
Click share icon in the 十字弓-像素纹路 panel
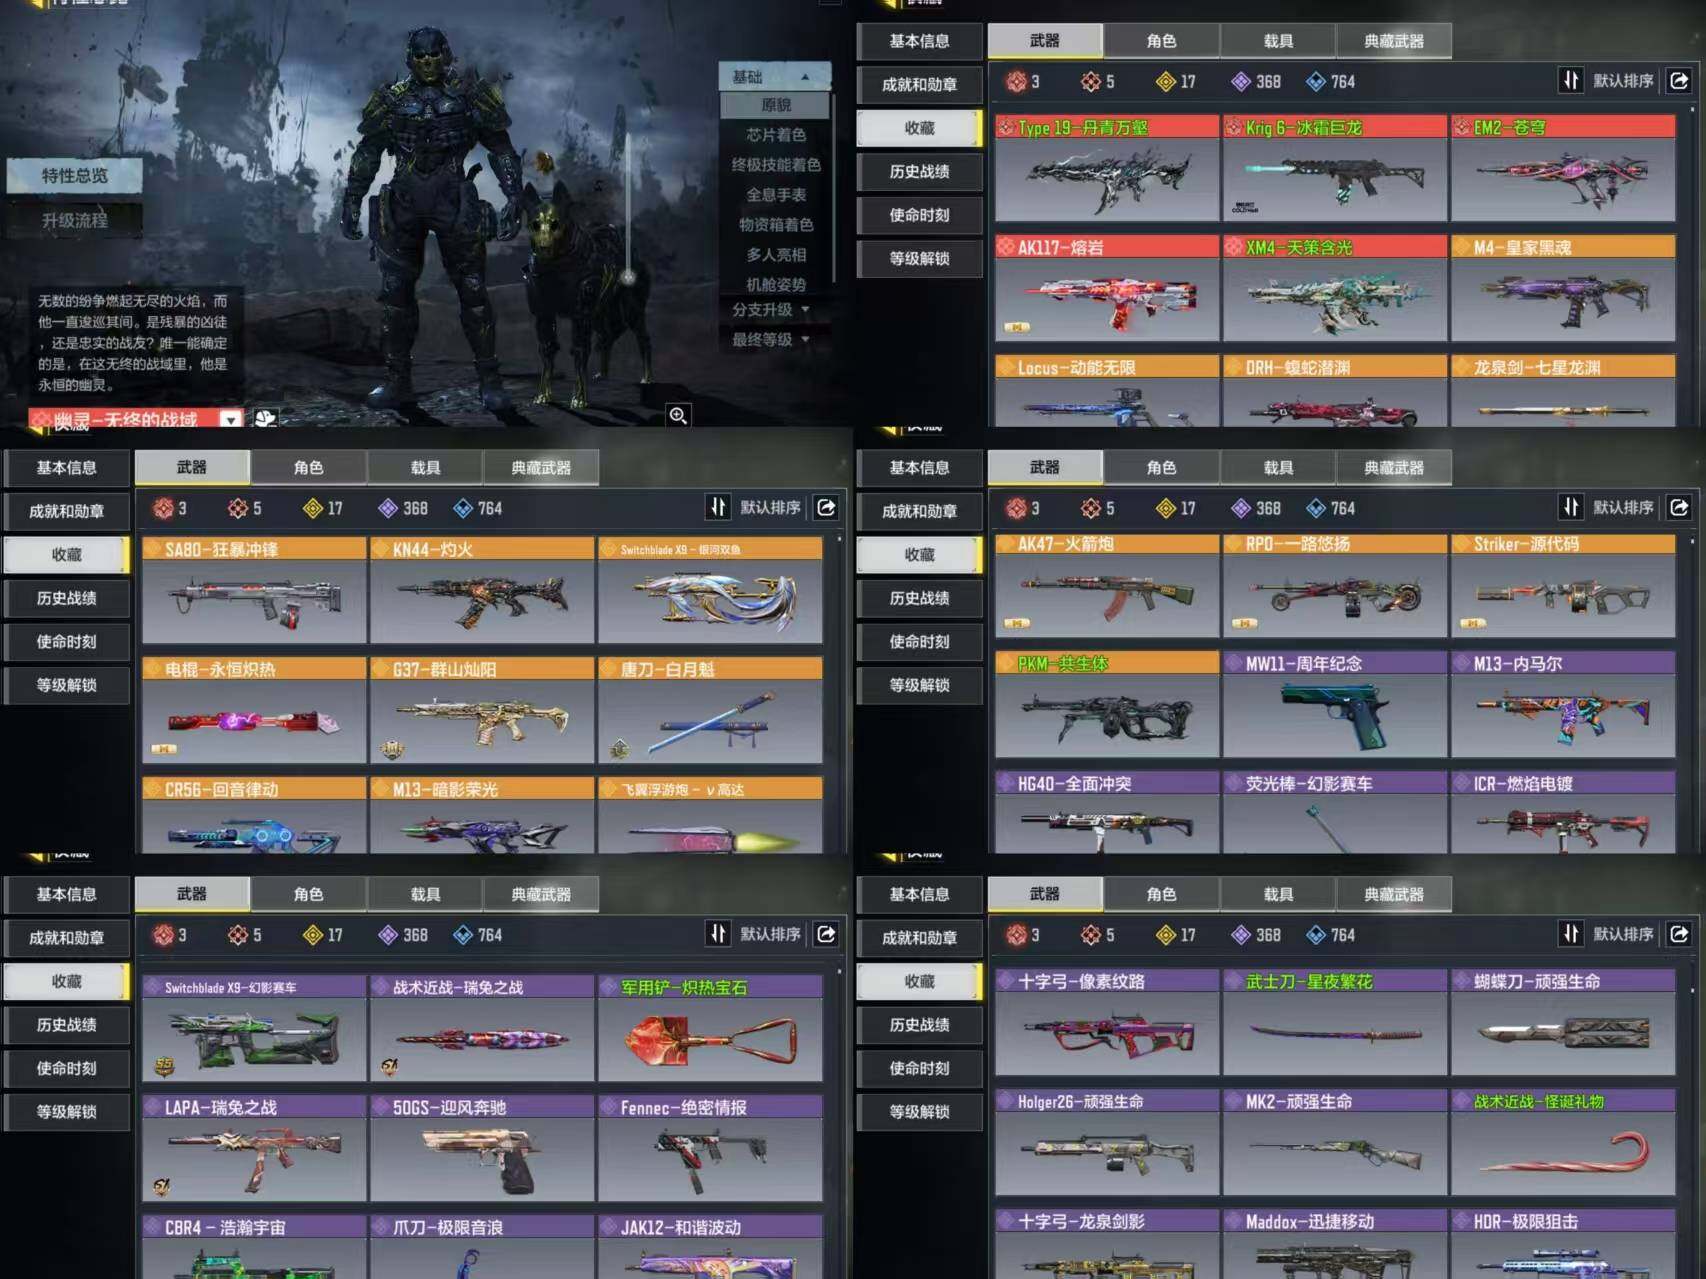point(1679,934)
